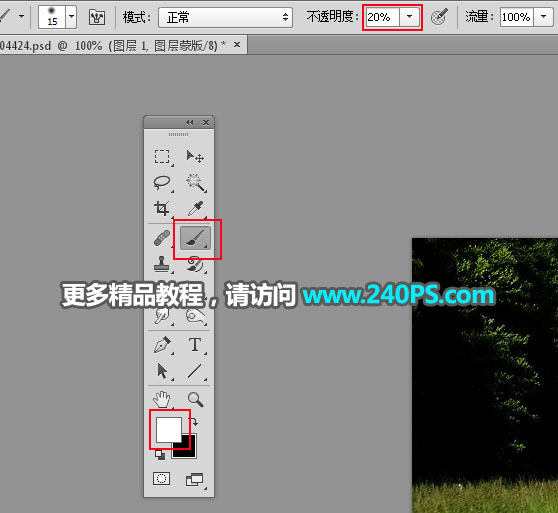The width and height of the screenshot is (558, 513).
Task: Select the Smudge finger tool
Action: point(162,316)
